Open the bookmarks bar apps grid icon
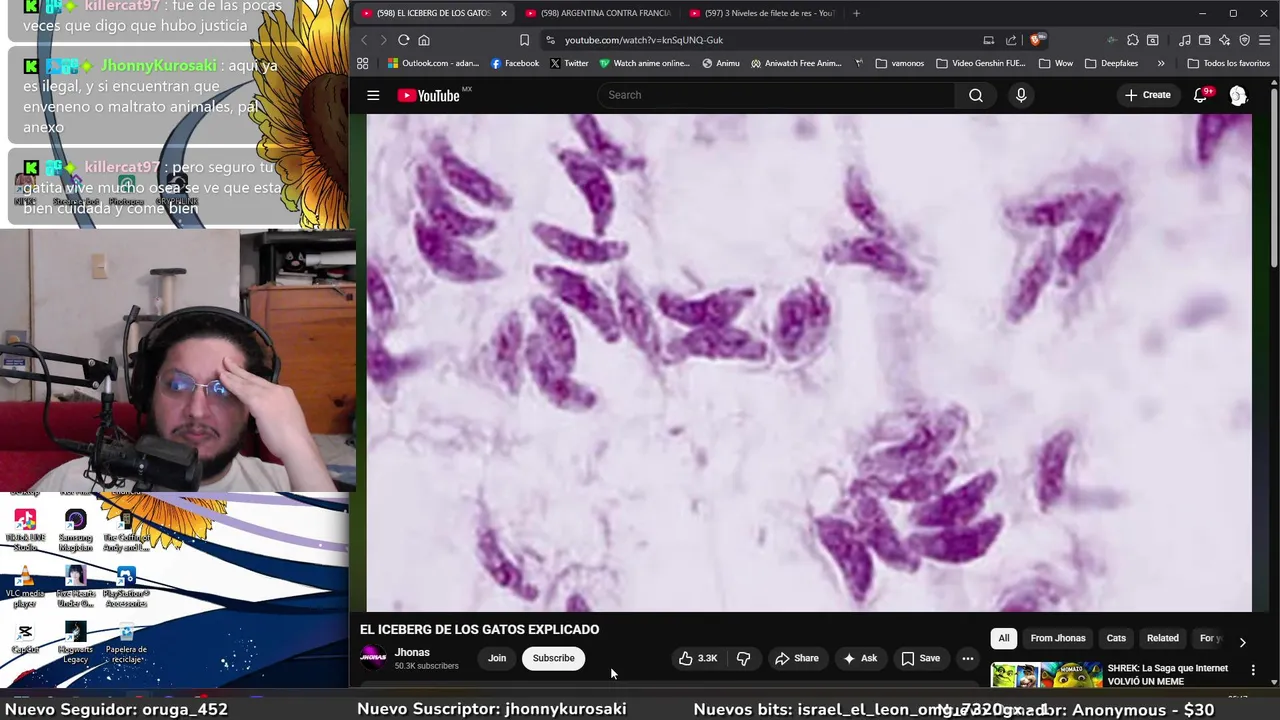 [362, 63]
